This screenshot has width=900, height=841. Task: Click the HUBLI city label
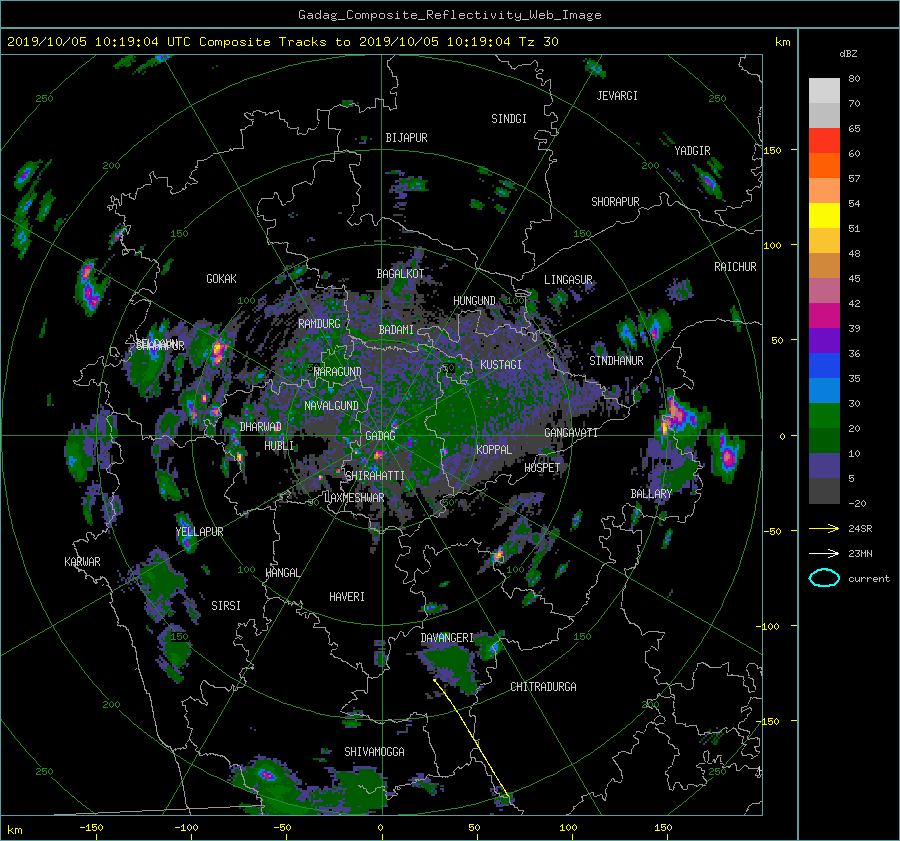tap(279, 446)
